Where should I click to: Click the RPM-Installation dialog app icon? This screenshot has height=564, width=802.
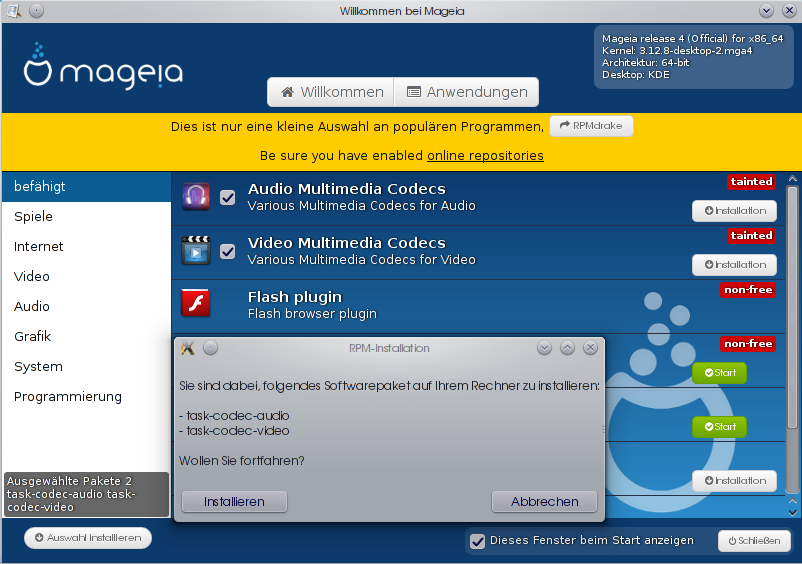[x=188, y=348]
